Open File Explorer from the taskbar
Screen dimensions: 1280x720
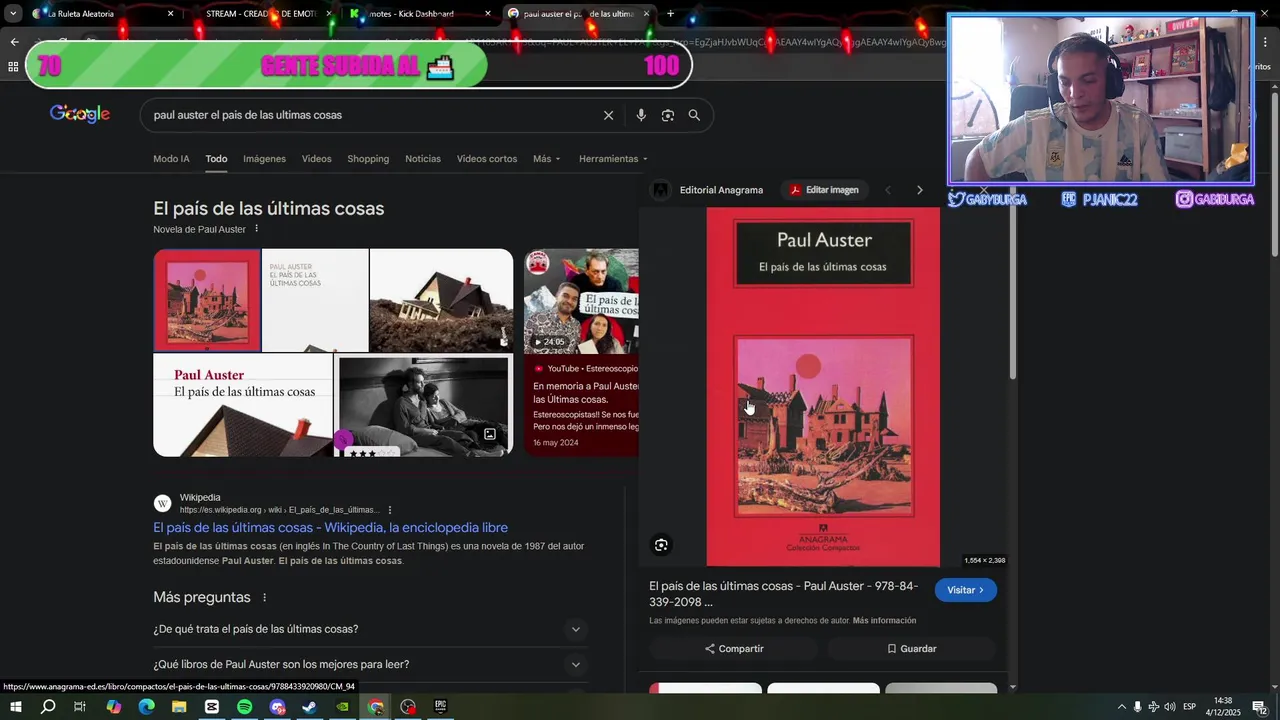179,707
